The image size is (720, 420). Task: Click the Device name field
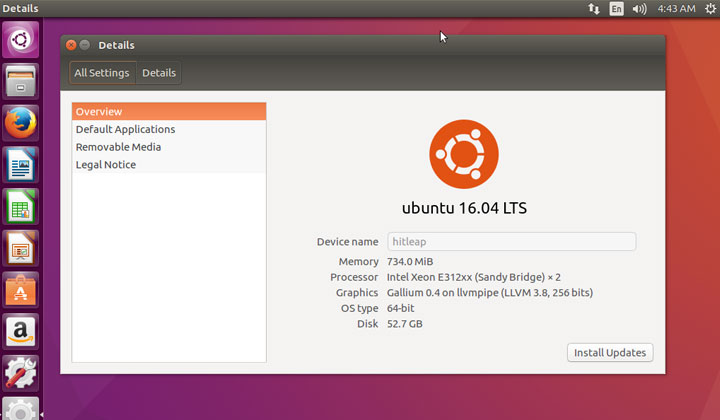[x=512, y=242]
